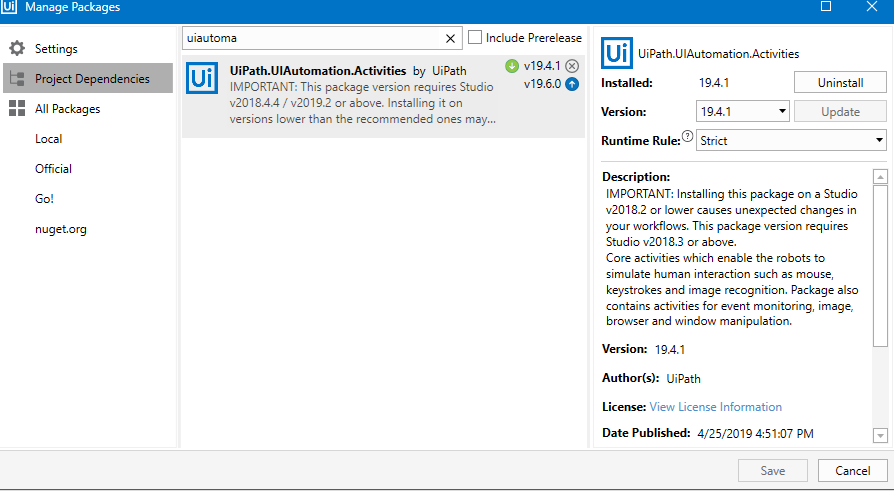Click the Date Published 4/25/2019 4:51:07 PM value
This screenshot has width=894, height=491.
pyautogui.click(x=755, y=433)
